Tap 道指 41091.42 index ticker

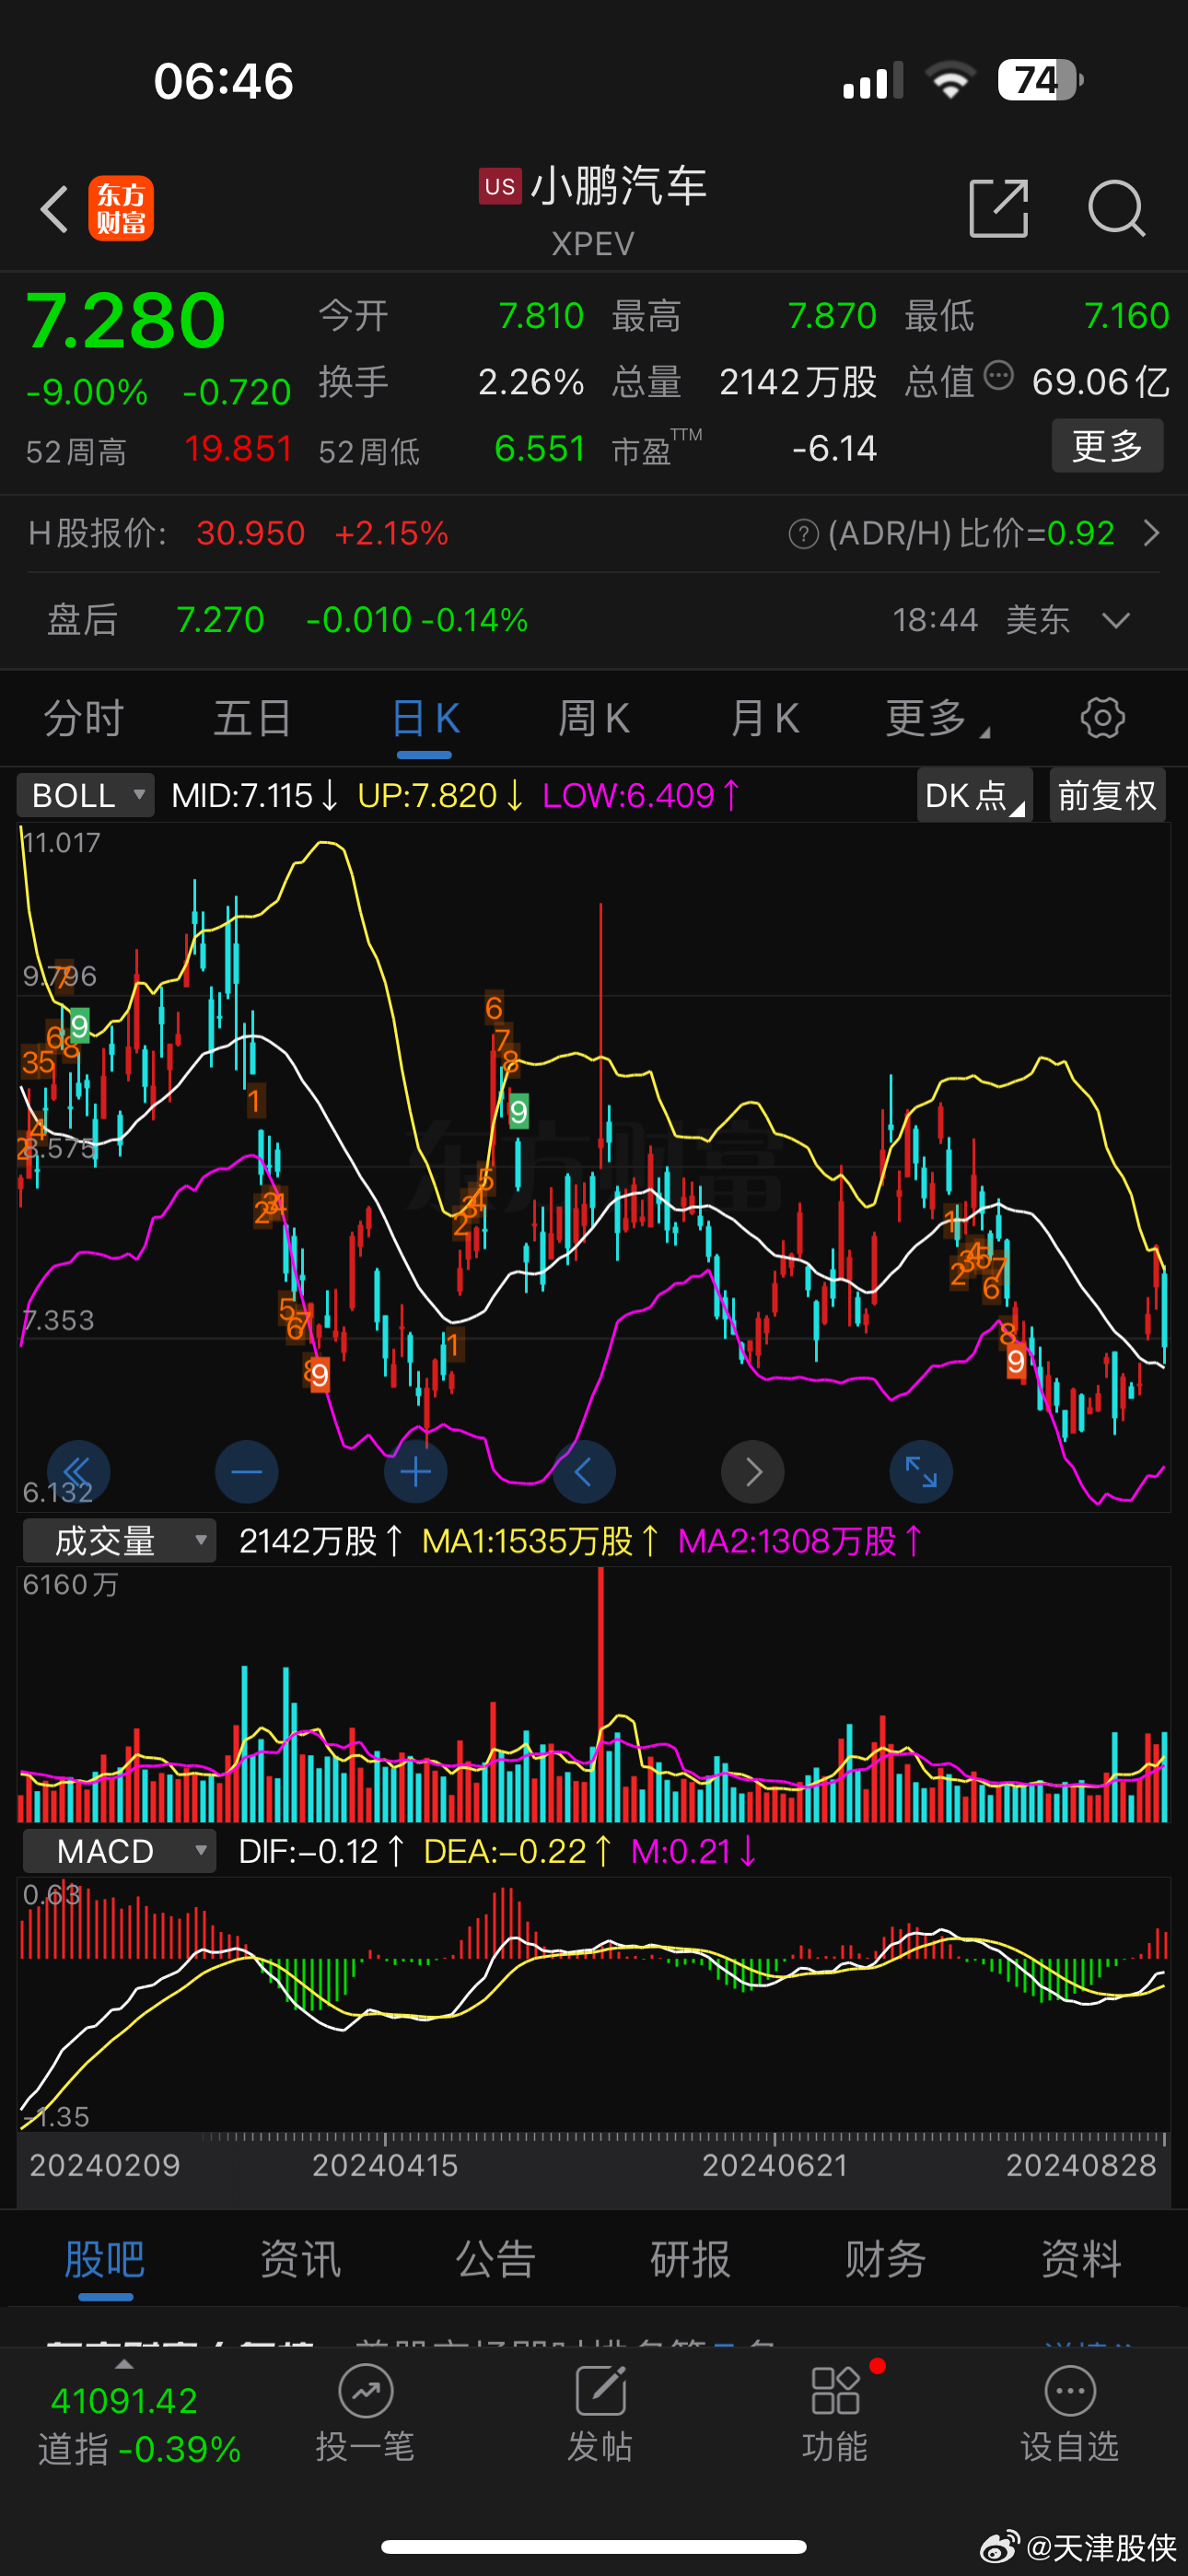click(x=124, y=2400)
